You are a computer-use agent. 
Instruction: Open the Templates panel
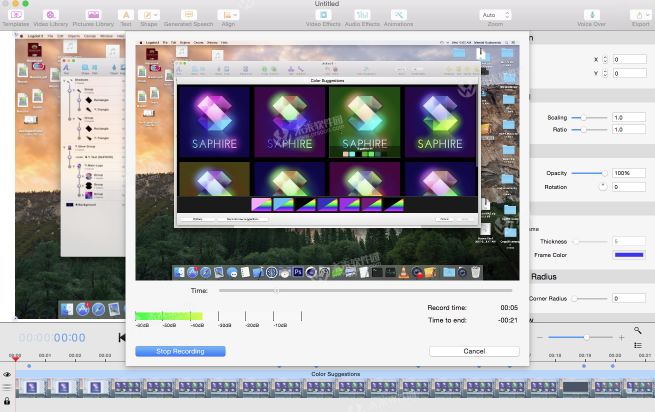click(15, 16)
